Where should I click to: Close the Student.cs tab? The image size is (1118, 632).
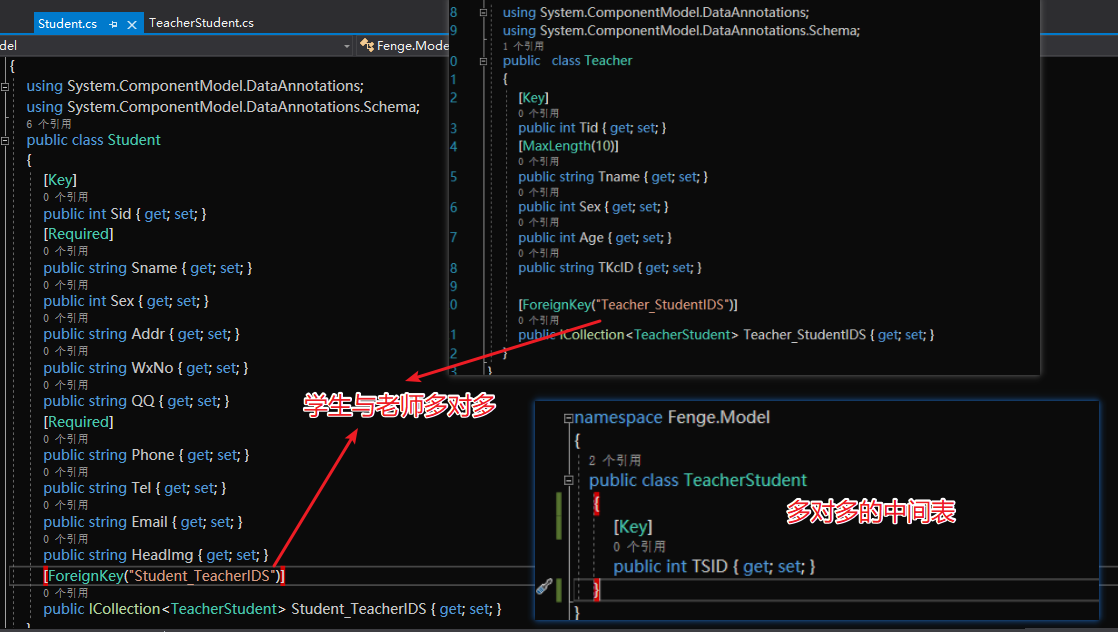(132, 24)
